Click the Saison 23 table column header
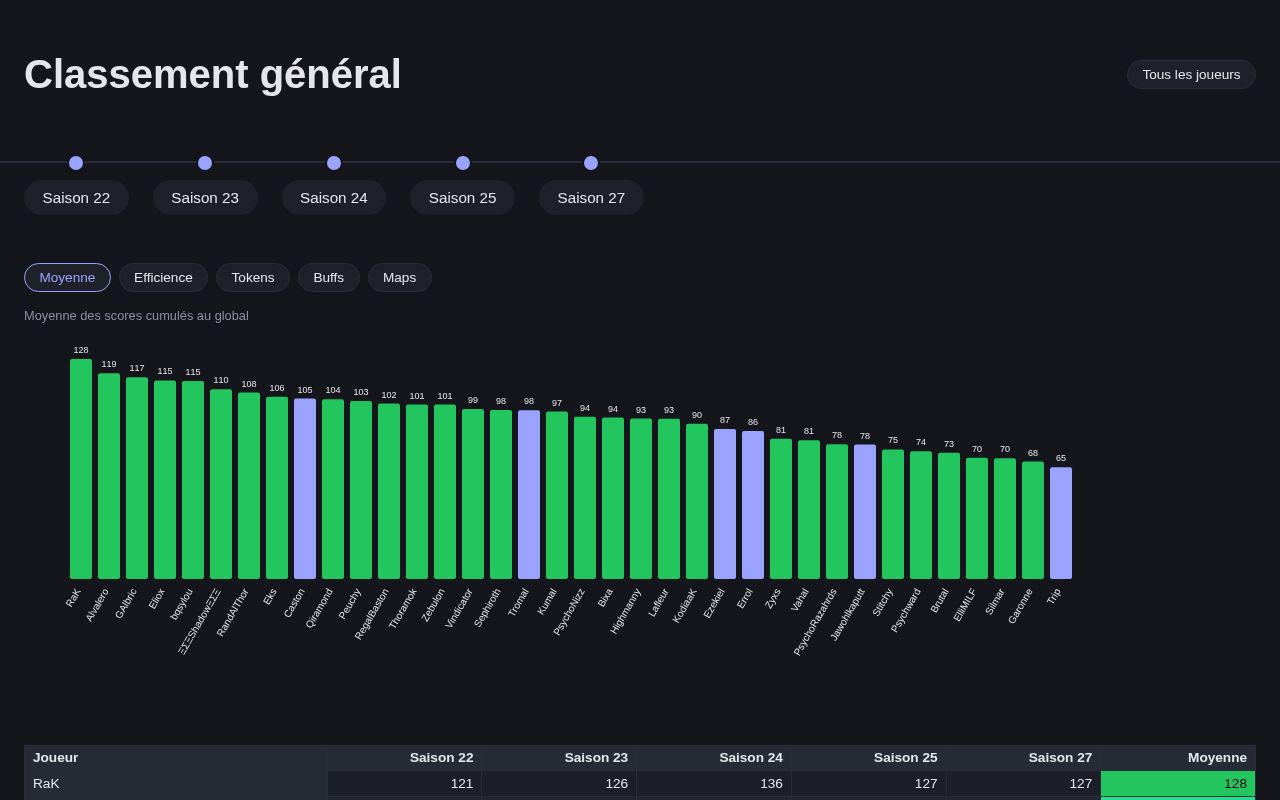The height and width of the screenshot is (800, 1280). tap(559, 758)
